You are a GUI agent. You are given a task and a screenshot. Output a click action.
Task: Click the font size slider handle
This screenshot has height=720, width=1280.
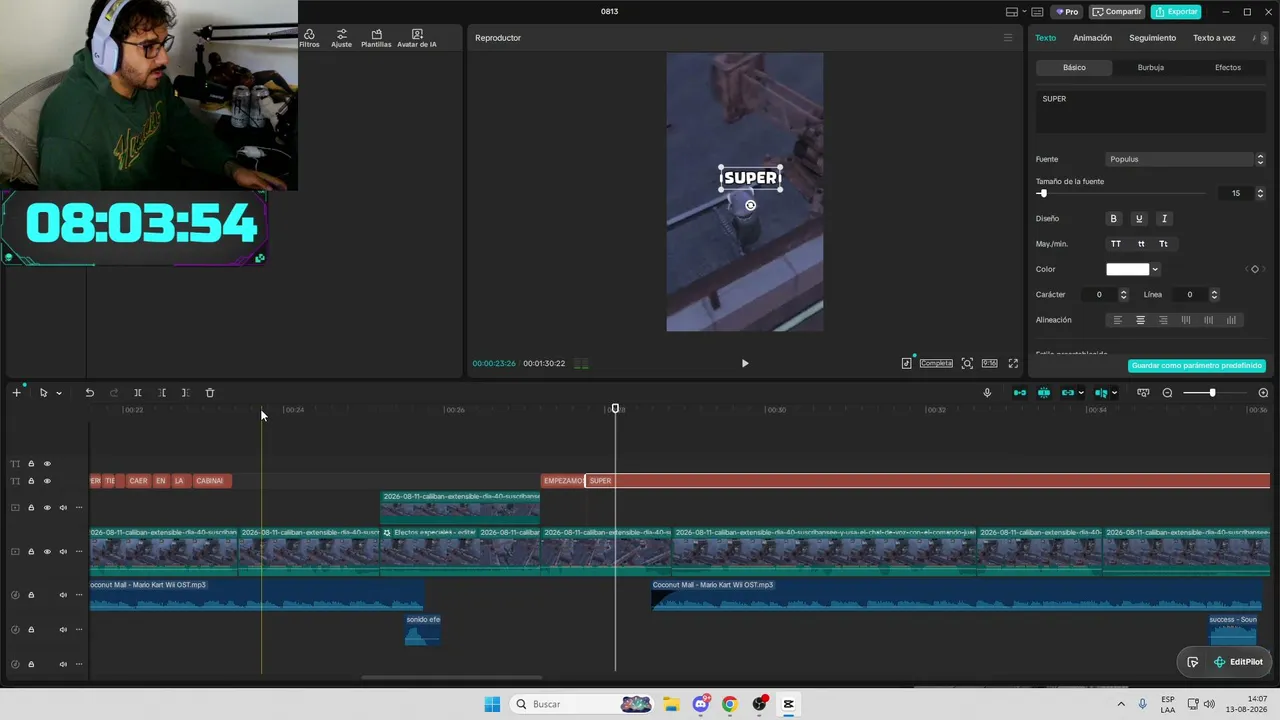click(1043, 193)
